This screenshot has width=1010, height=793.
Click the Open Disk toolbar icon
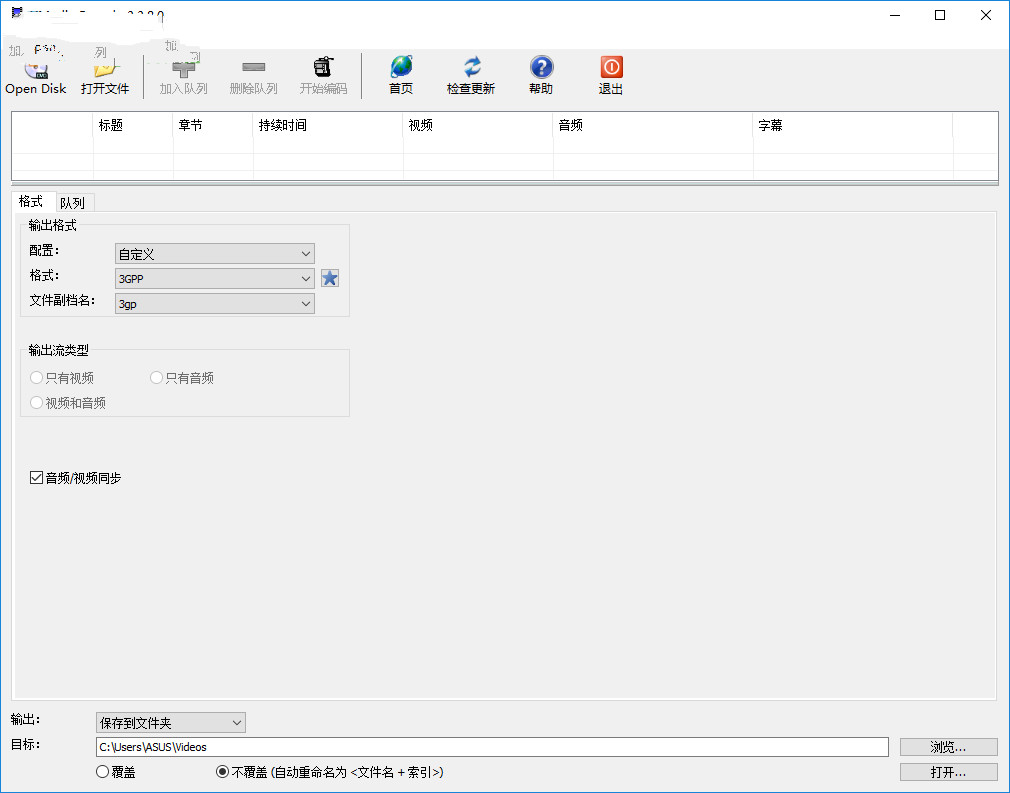coord(36,69)
